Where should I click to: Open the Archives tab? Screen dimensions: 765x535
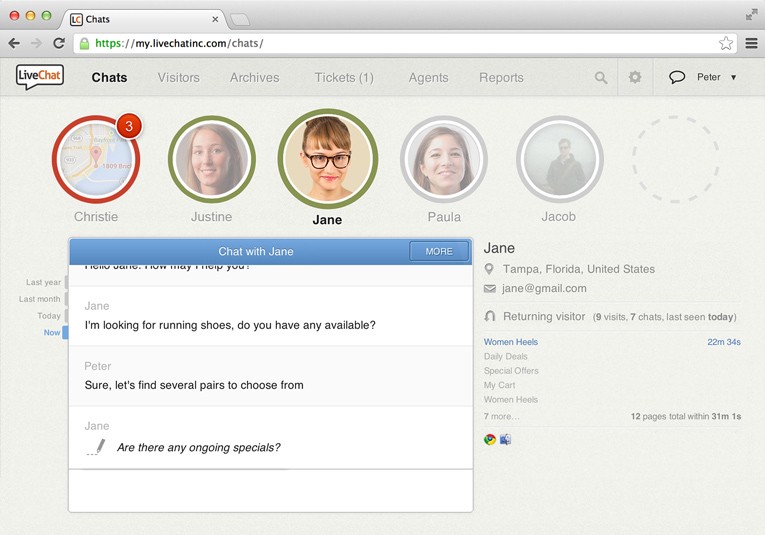[255, 78]
